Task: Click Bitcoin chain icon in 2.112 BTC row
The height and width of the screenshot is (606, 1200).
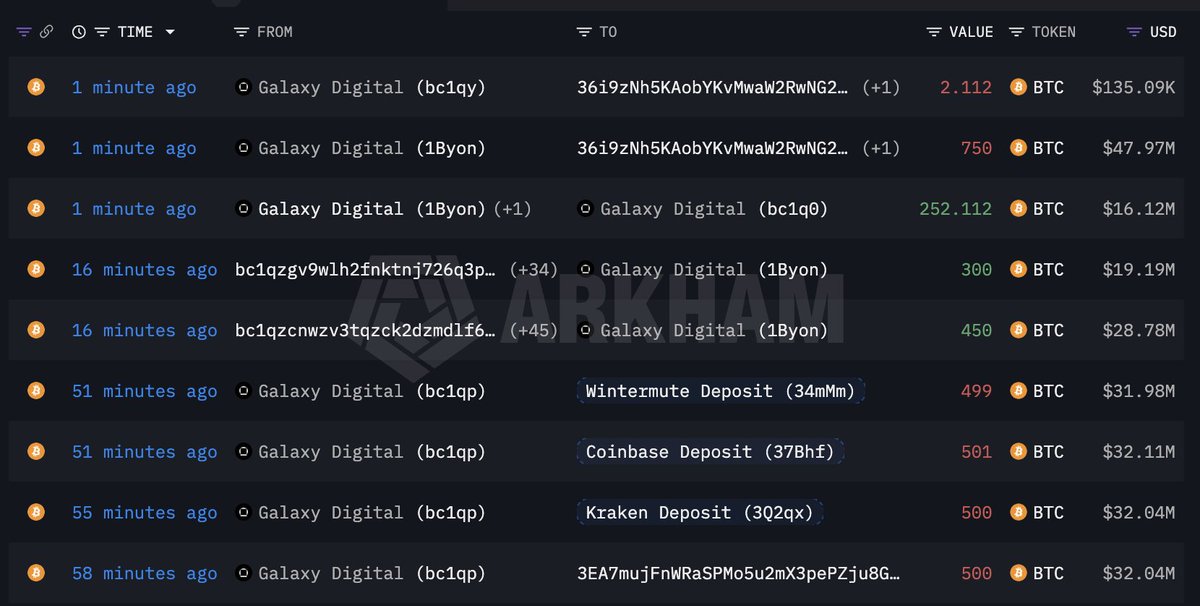Action: [x=36, y=87]
